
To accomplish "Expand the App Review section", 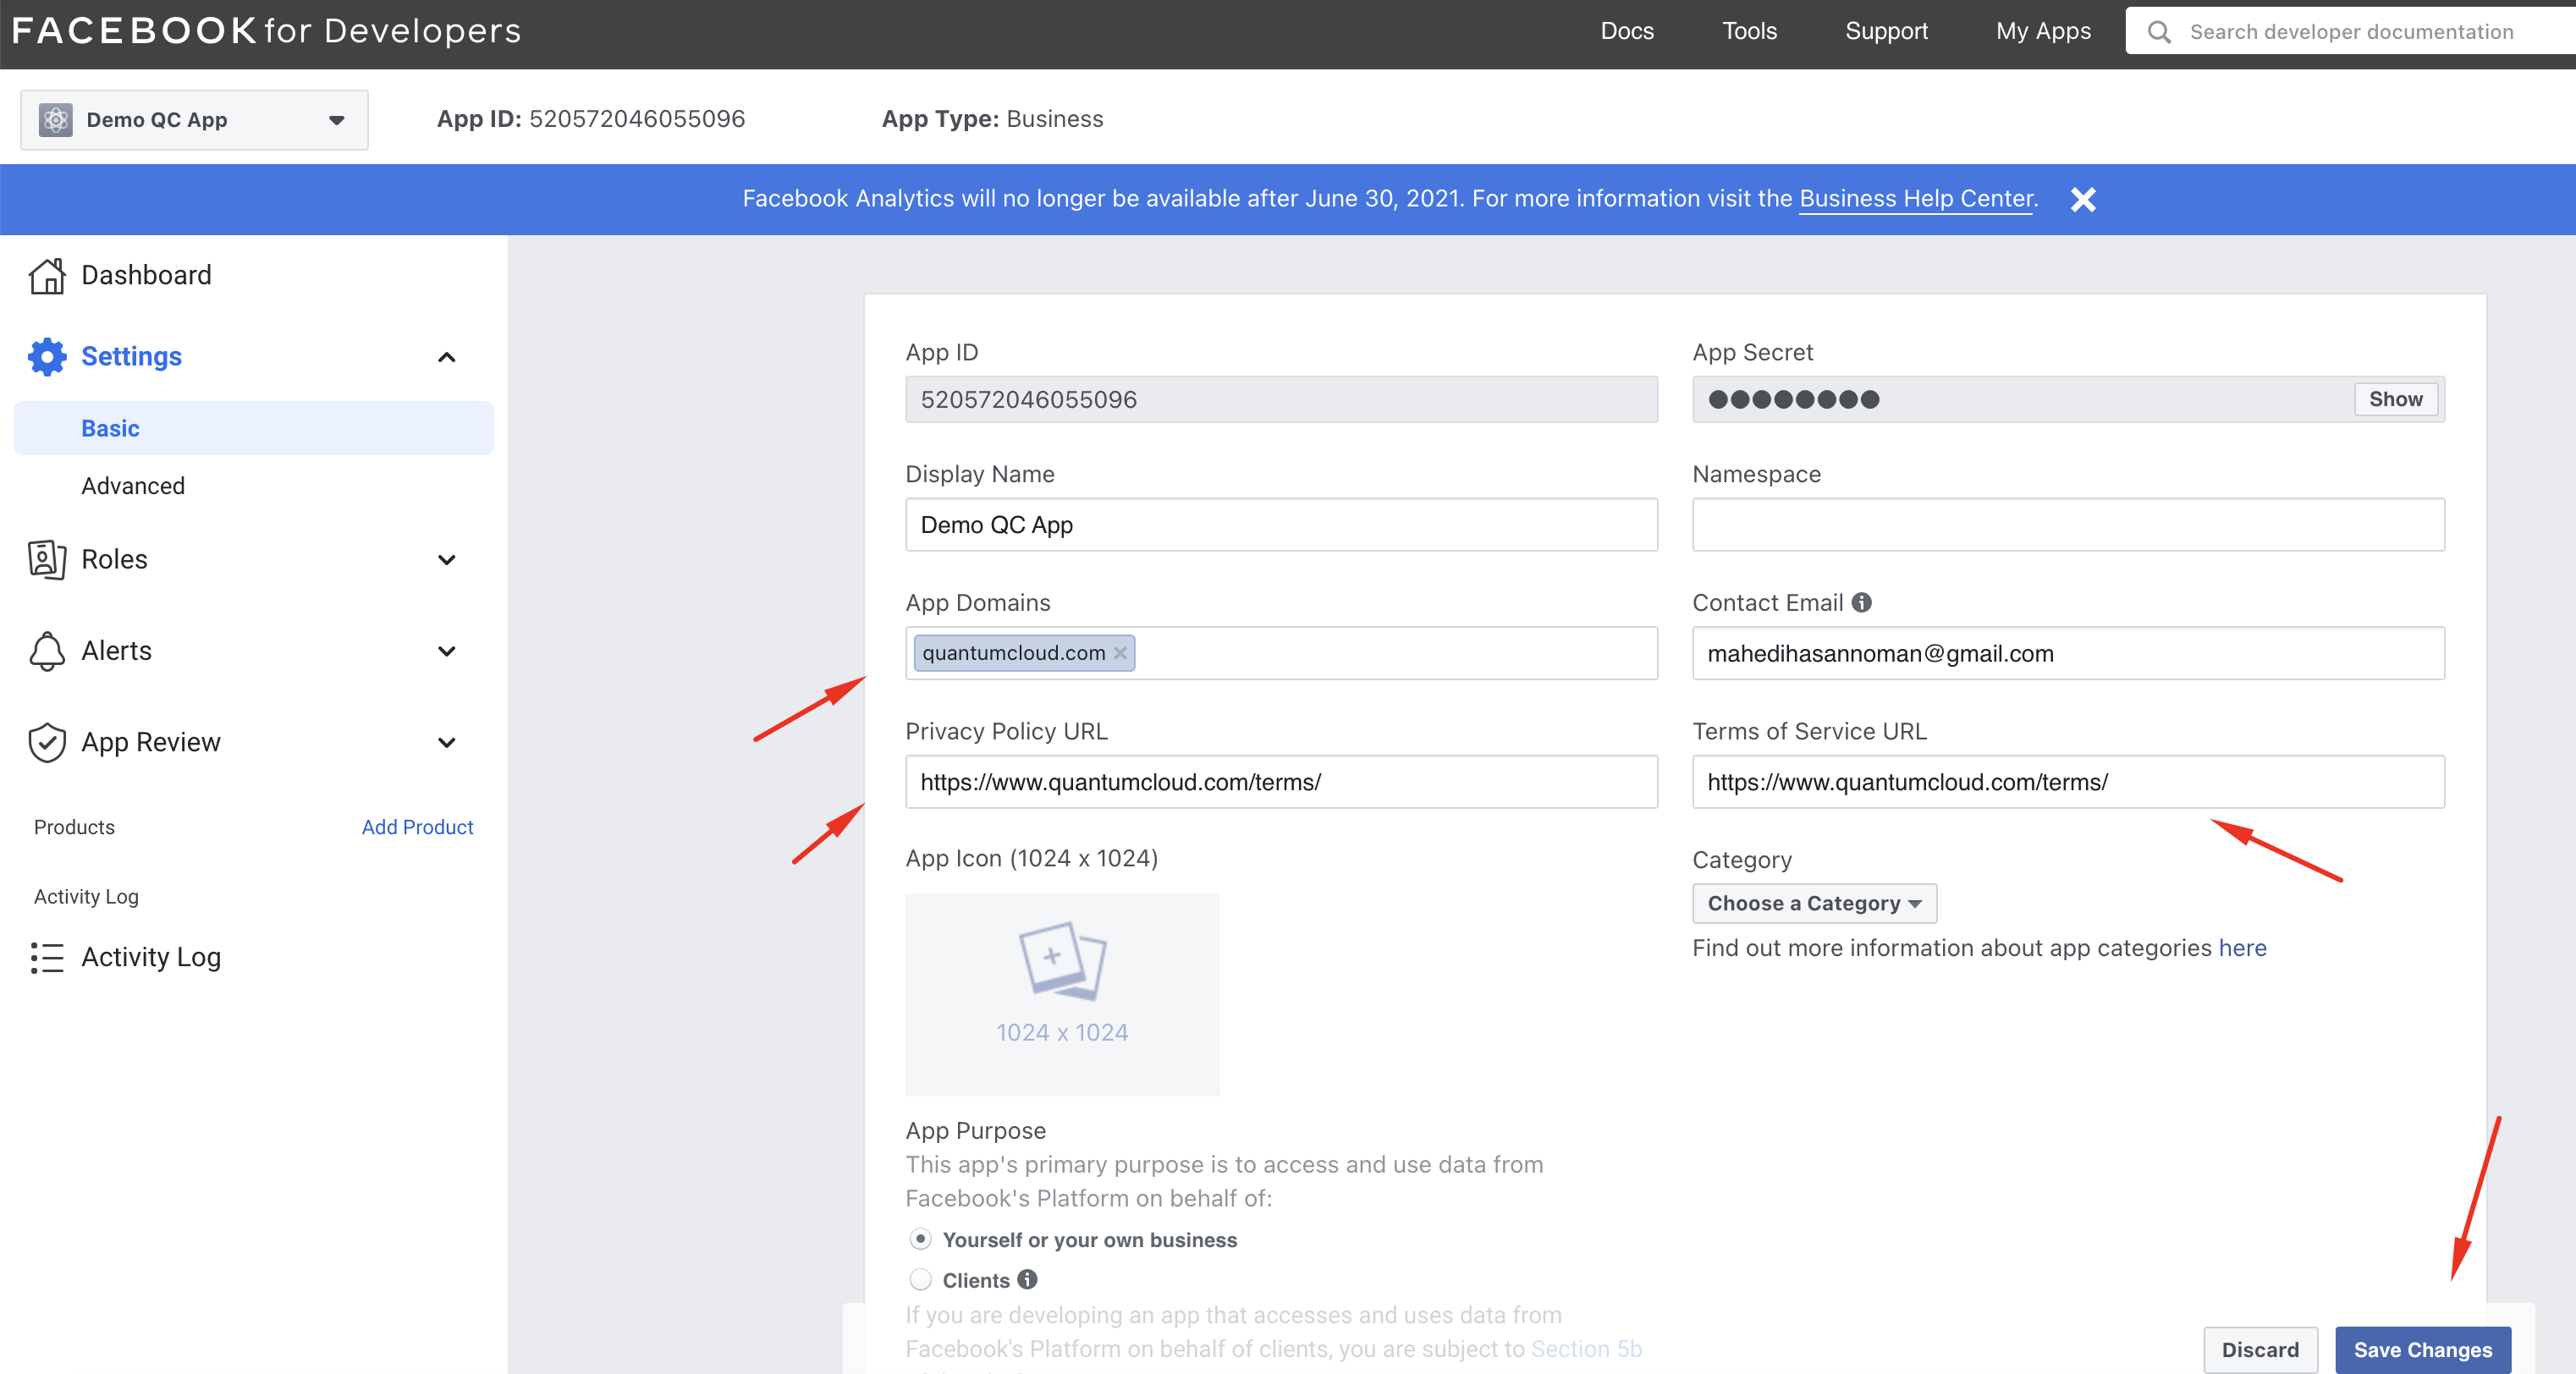I will (447, 743).
